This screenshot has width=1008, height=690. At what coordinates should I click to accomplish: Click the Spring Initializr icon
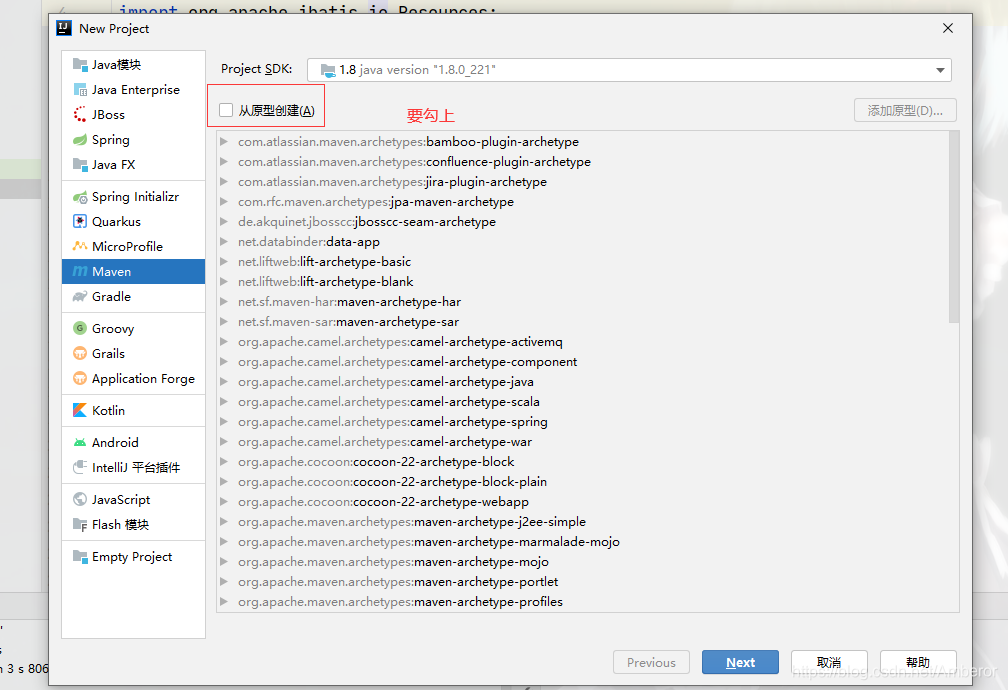pyautogui.click(x=80, y=197)
